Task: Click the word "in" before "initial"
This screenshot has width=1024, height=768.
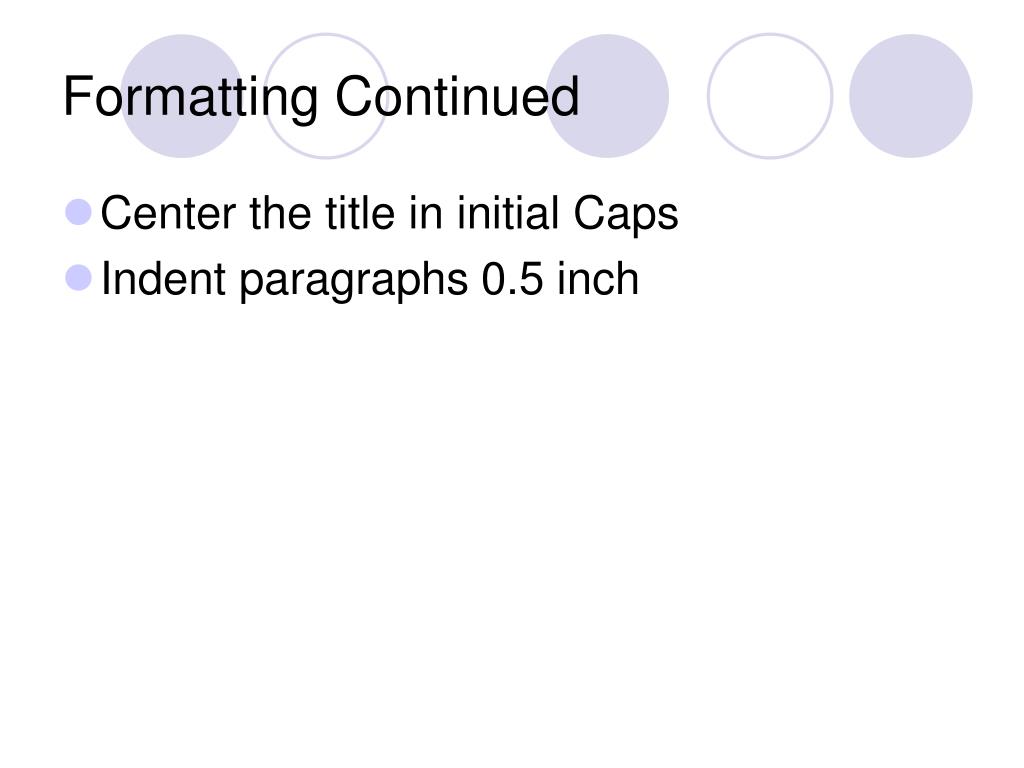Action: coord(426,213)
